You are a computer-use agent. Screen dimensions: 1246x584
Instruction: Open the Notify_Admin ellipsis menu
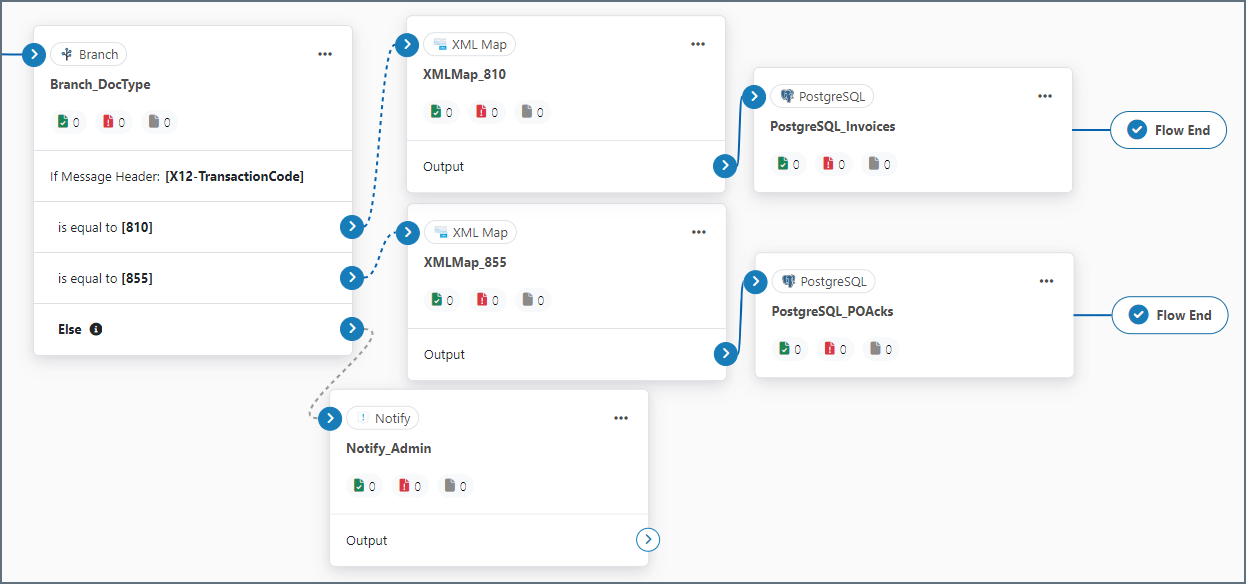(x=621, y=418)
